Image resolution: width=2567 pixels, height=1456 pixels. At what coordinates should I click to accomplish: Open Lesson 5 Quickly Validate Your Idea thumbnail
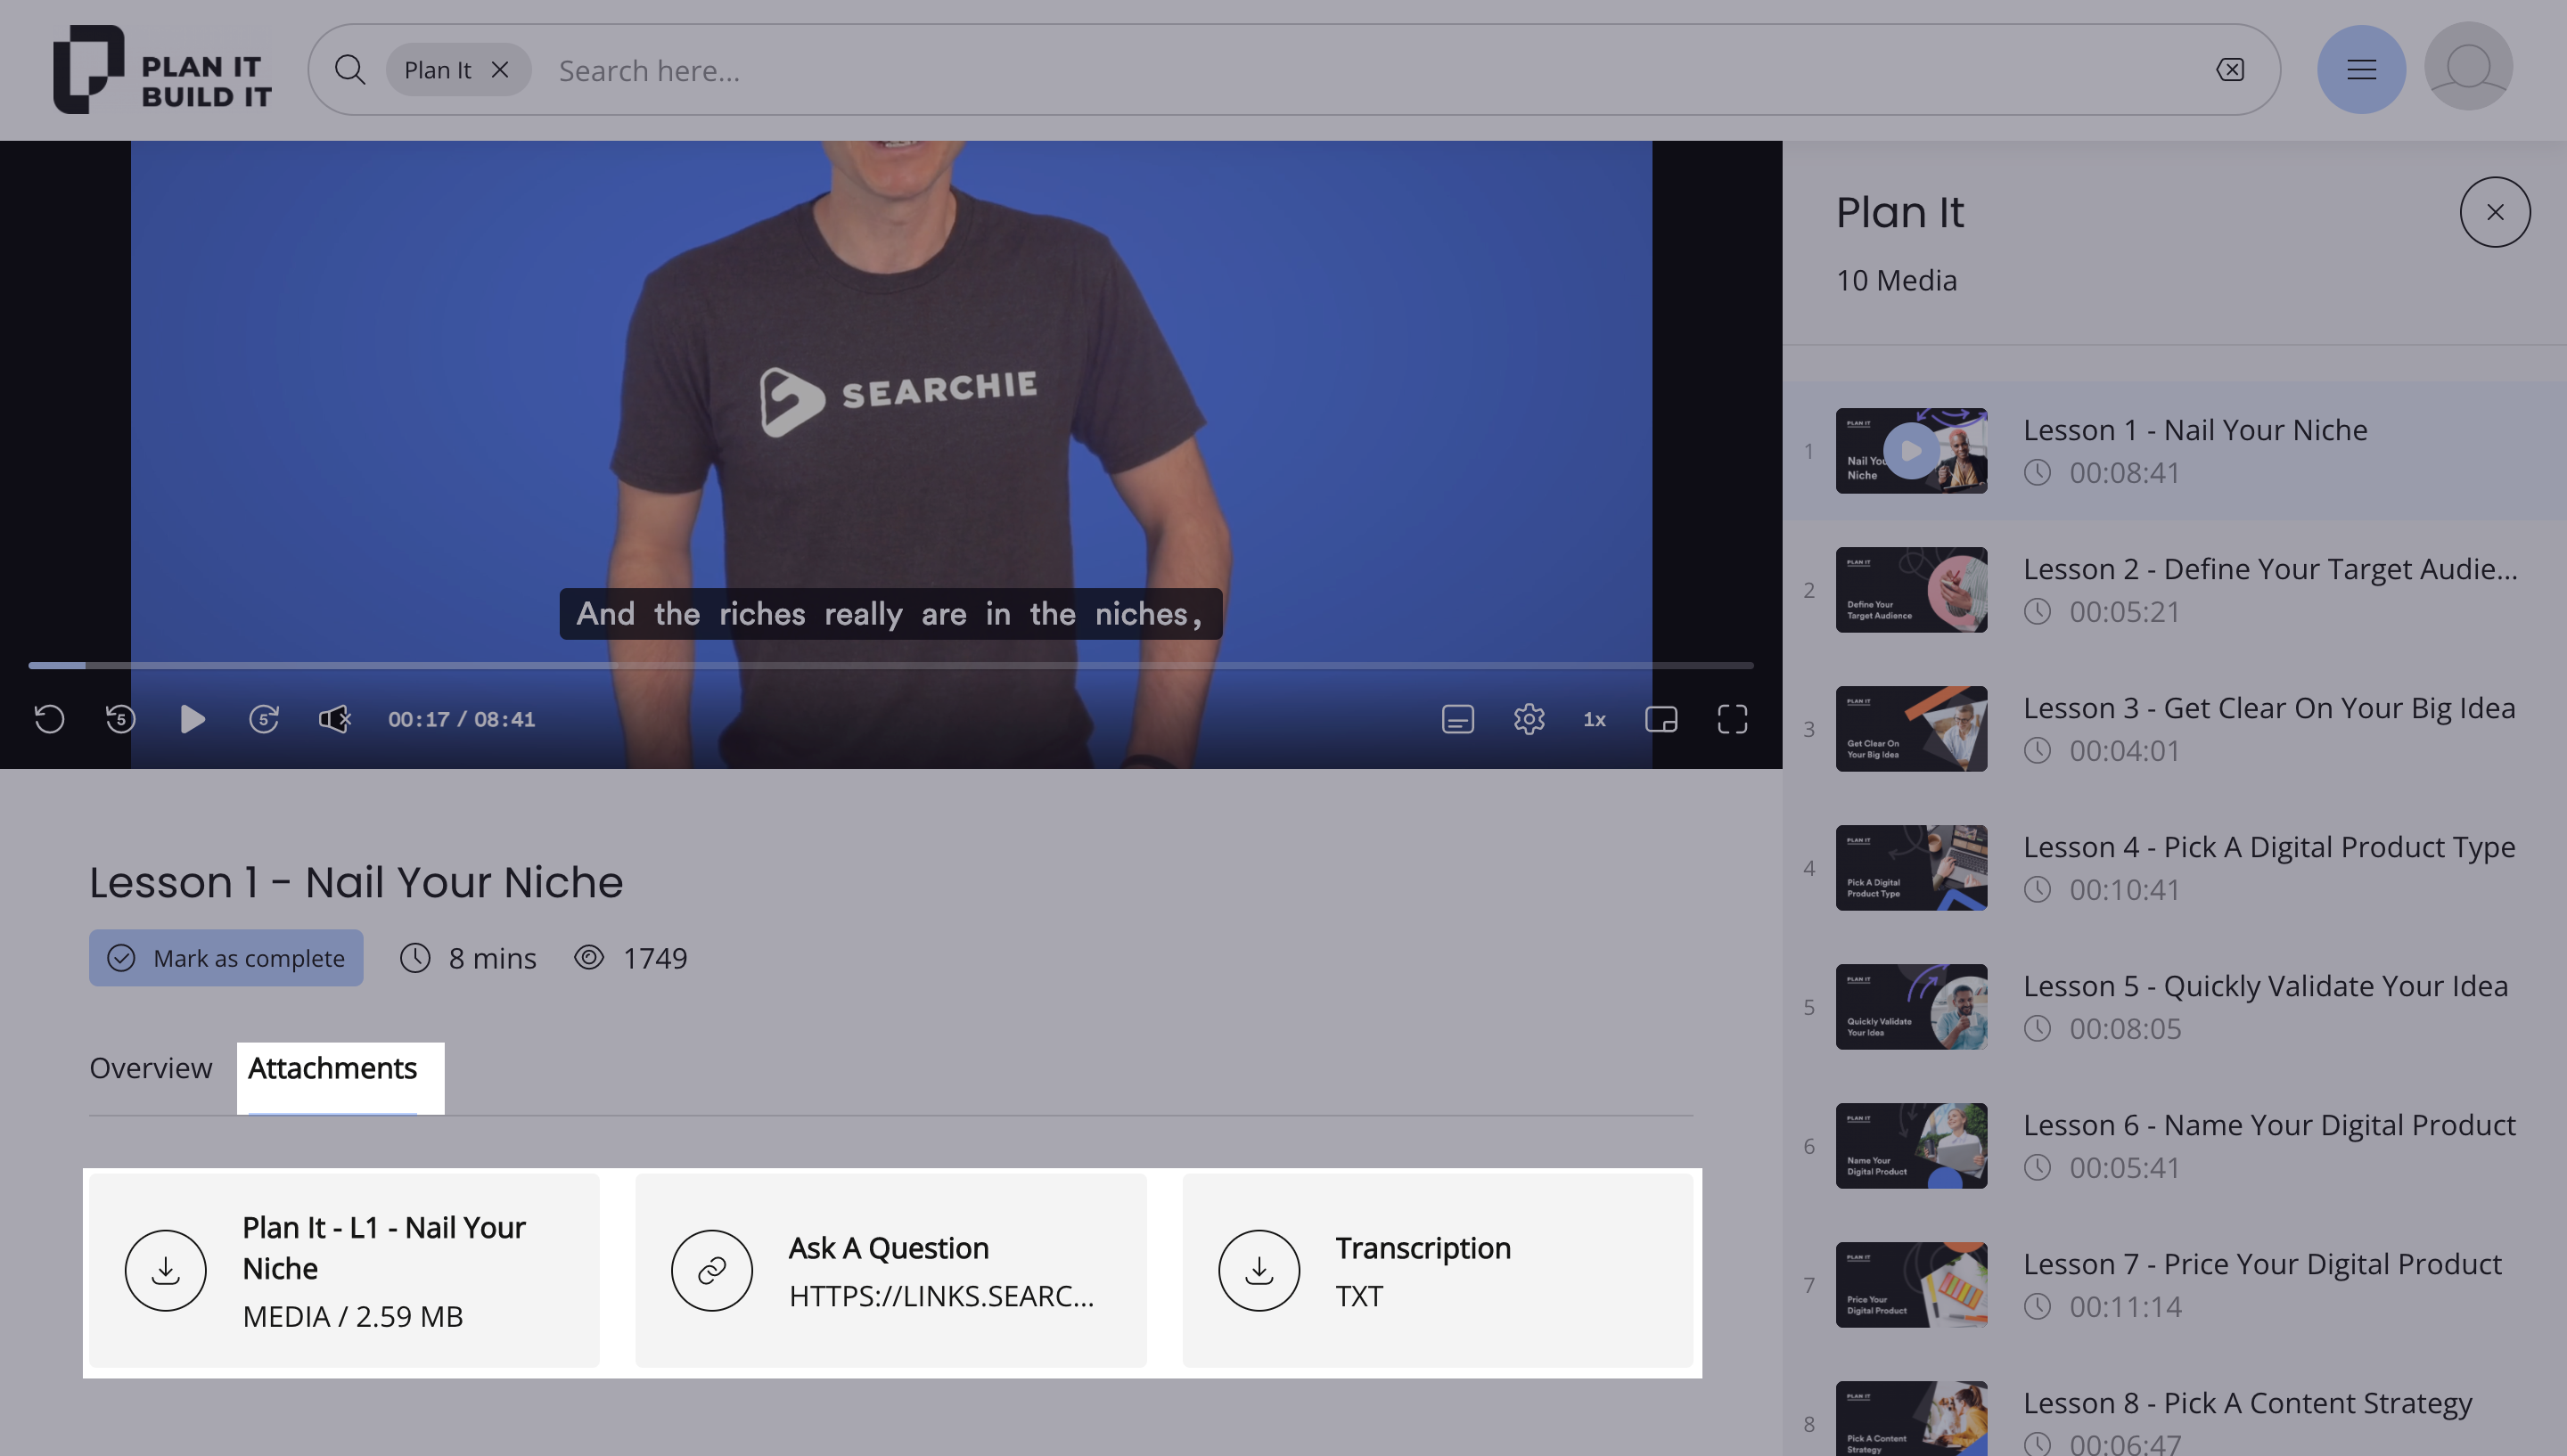pos(1911,1007)
